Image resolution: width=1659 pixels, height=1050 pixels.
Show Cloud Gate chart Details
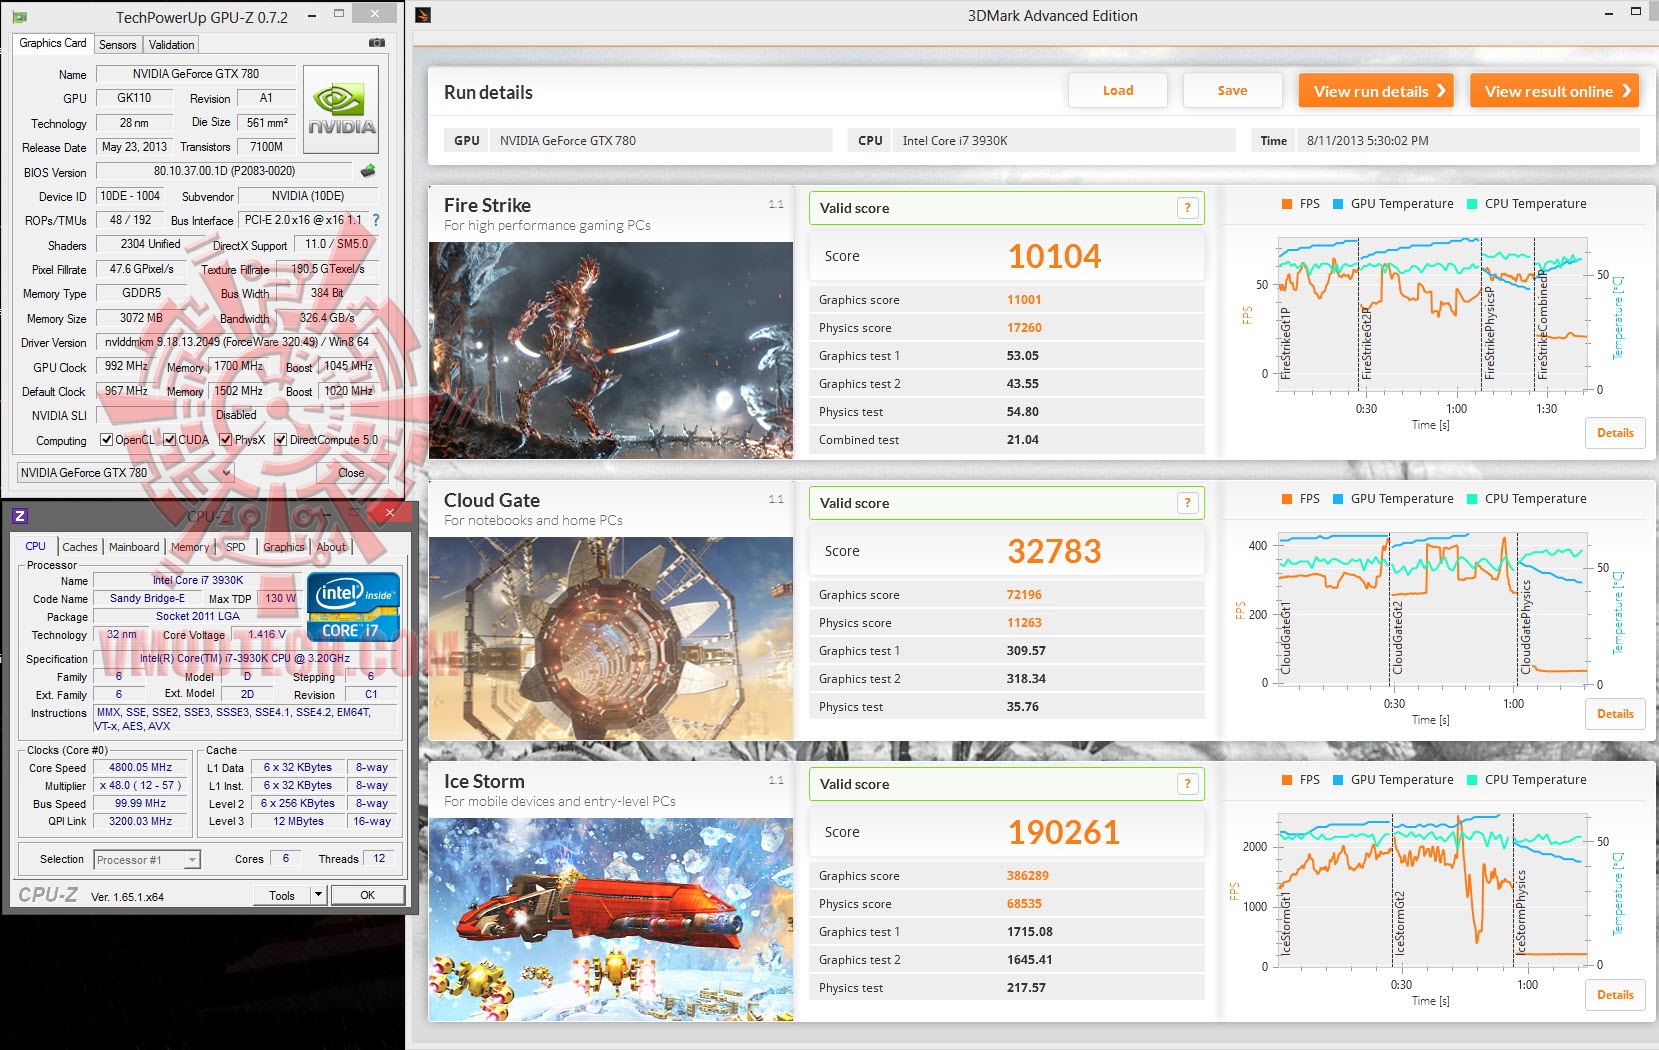click(1615, 714)
